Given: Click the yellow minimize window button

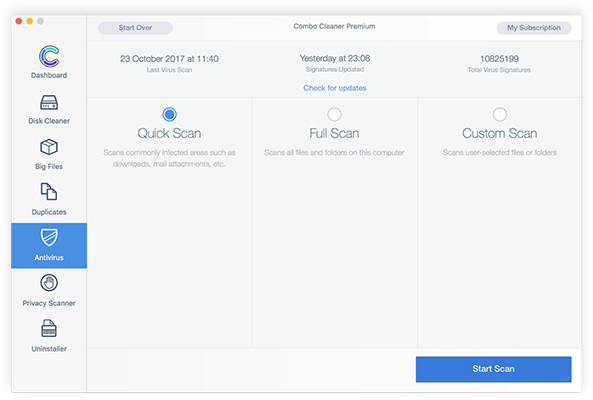Looking at the screenshot, I should tap(29, 21).
